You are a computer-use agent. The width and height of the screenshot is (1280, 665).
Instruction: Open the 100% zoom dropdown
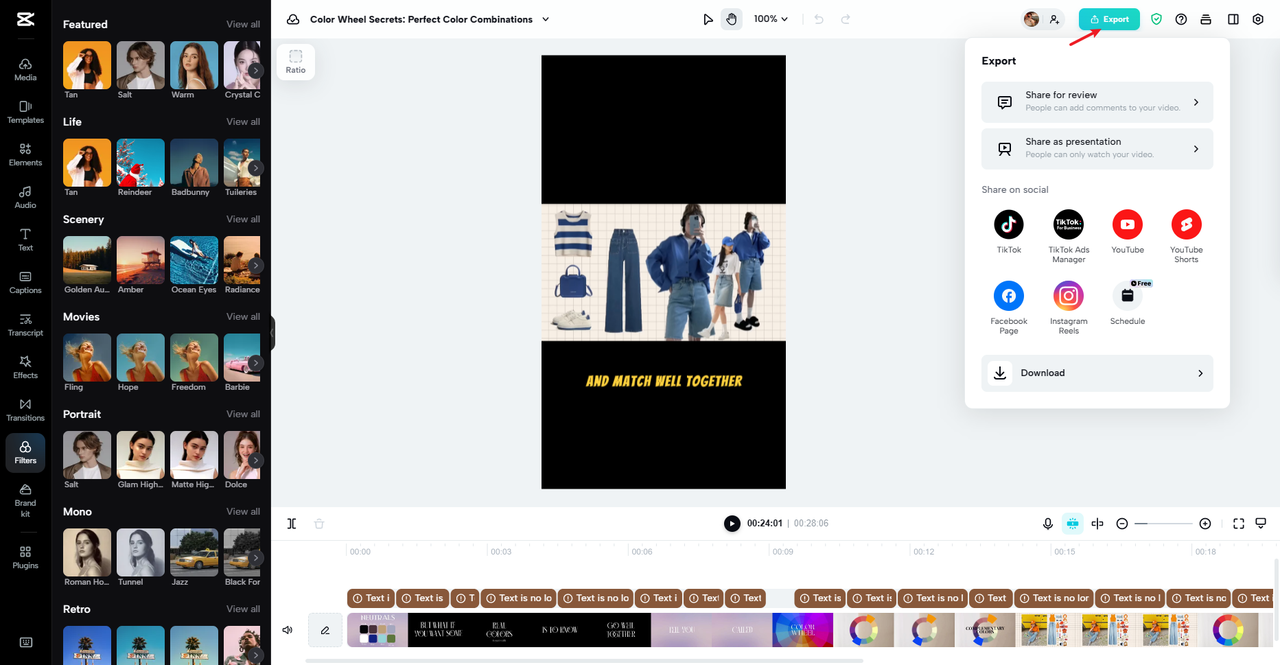coord(771,19)
